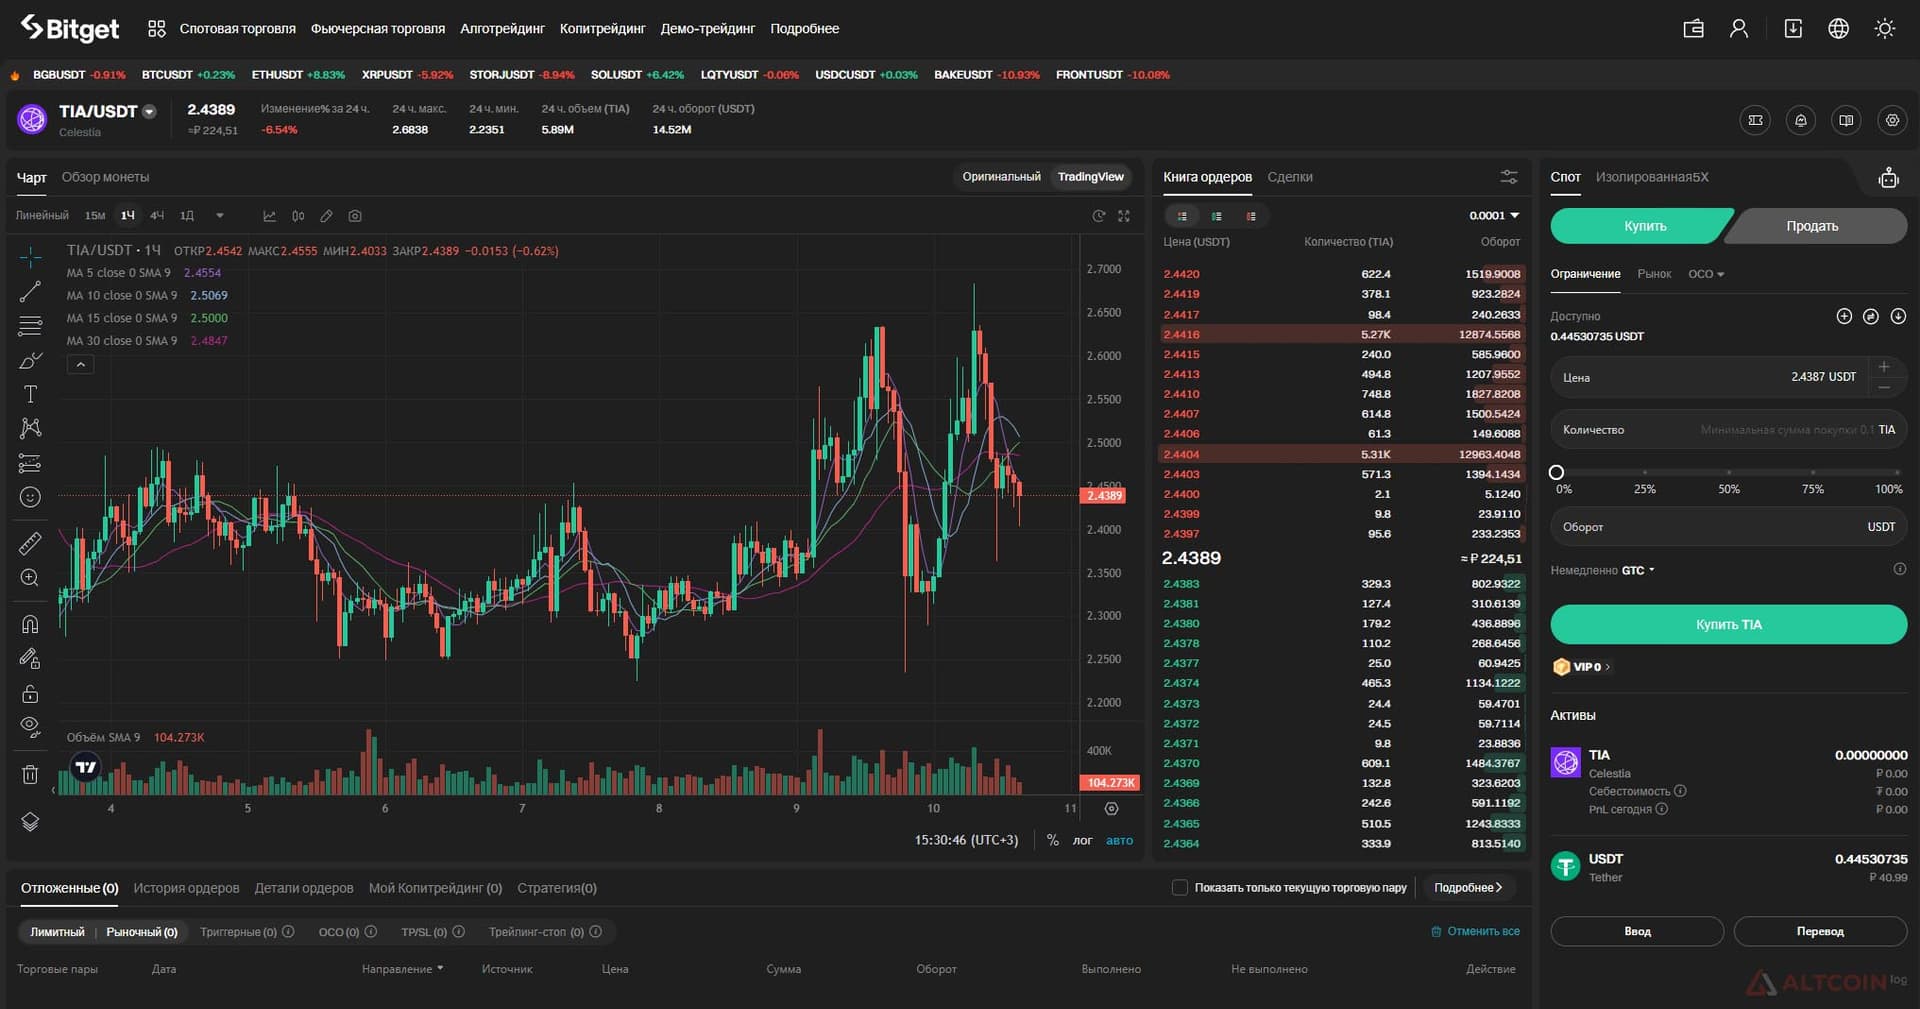Screen dimensions: 1920x1009
Task: Click the Перевод transfer button
Action: point(1819,931)
